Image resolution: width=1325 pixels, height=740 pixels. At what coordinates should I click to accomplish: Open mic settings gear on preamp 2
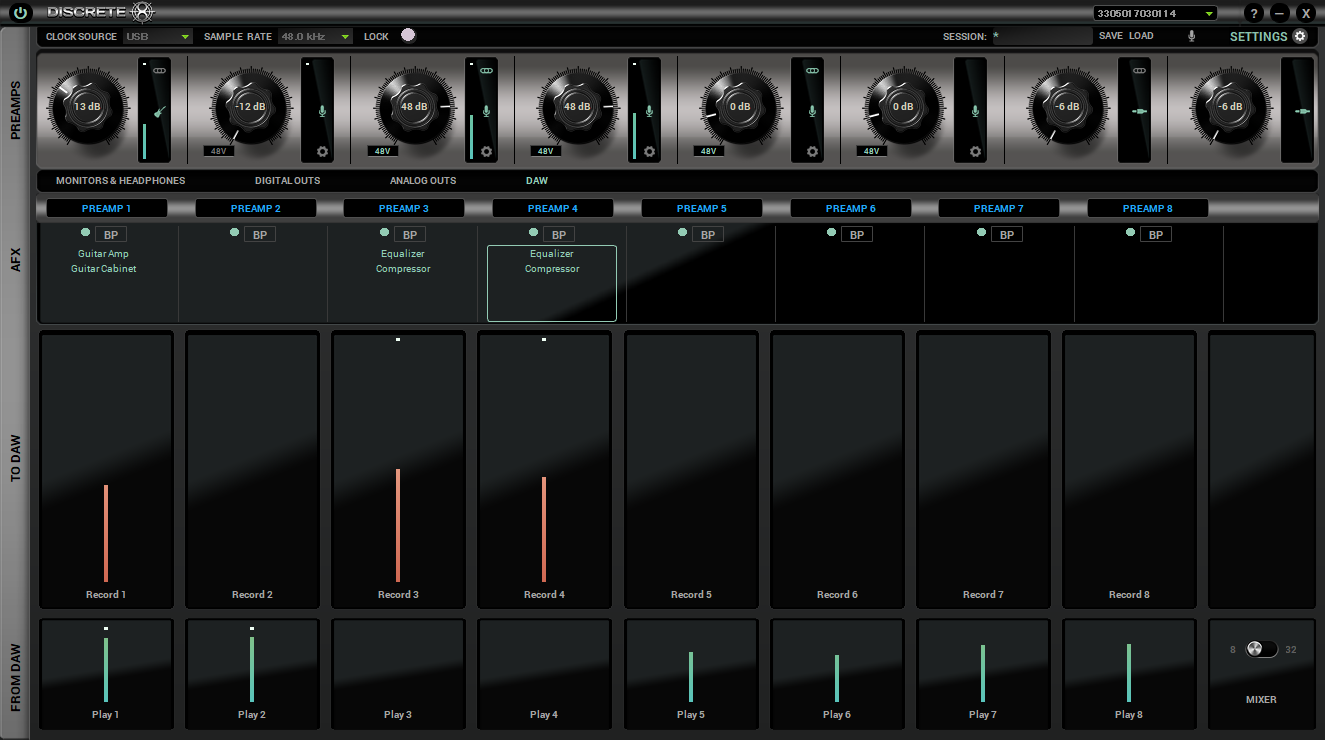tap(323, 152)
